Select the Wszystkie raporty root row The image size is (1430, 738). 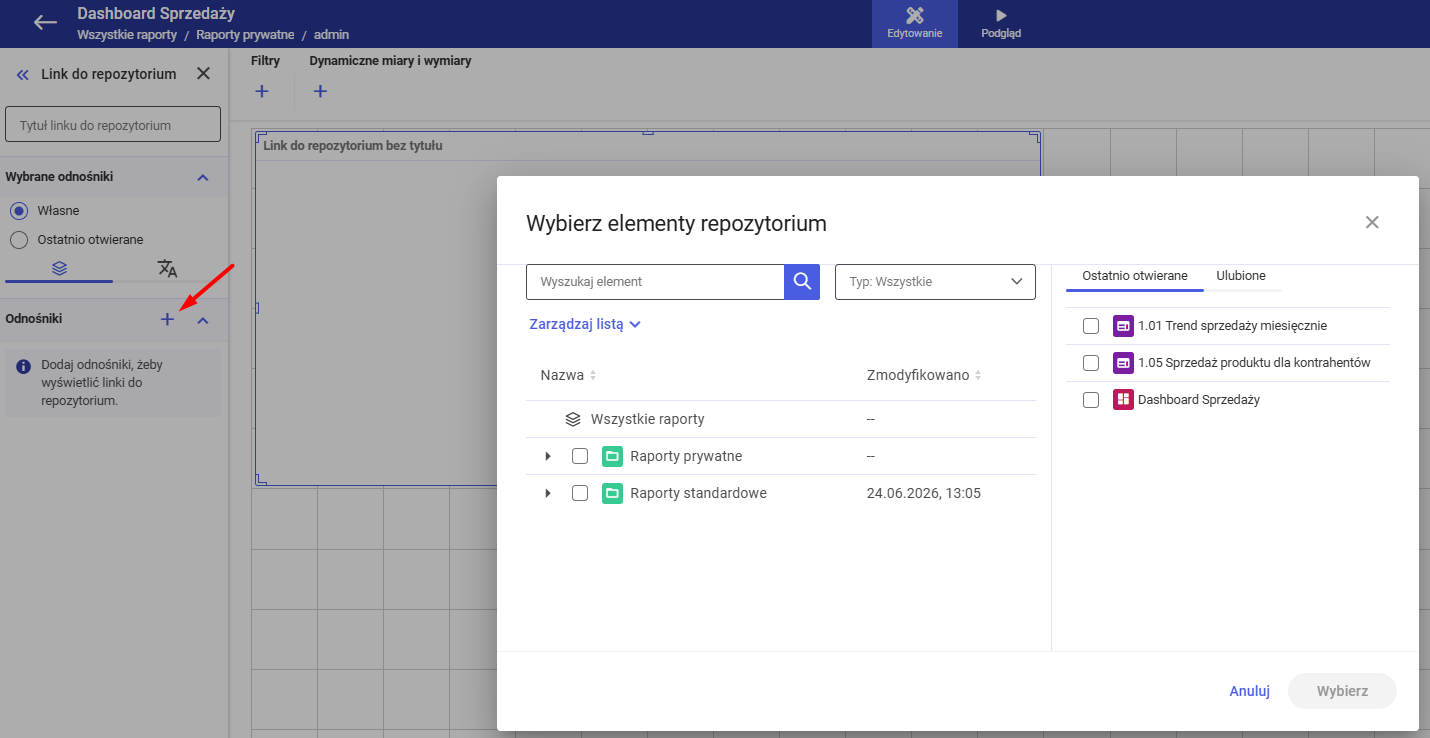tap(781, 419)
